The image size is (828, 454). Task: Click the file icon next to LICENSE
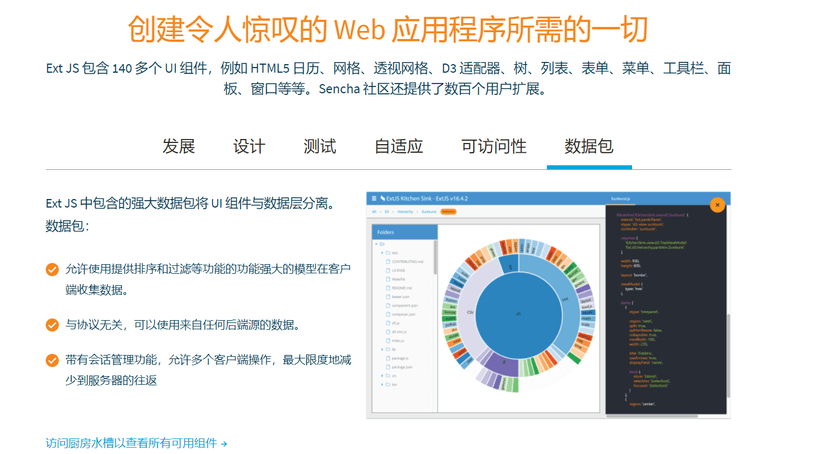tap(388, 270)
